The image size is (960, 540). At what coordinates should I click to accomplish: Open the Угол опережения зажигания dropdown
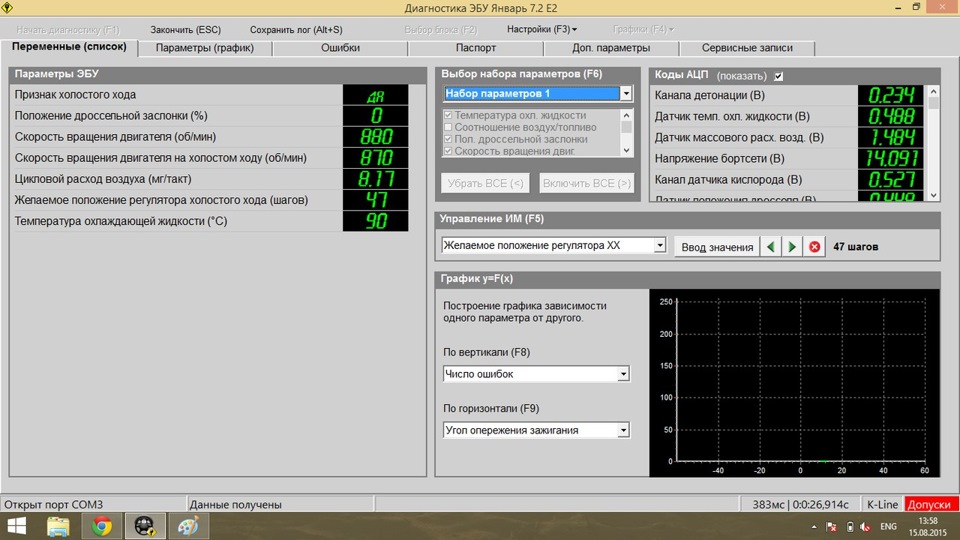[x=623, y=430]
